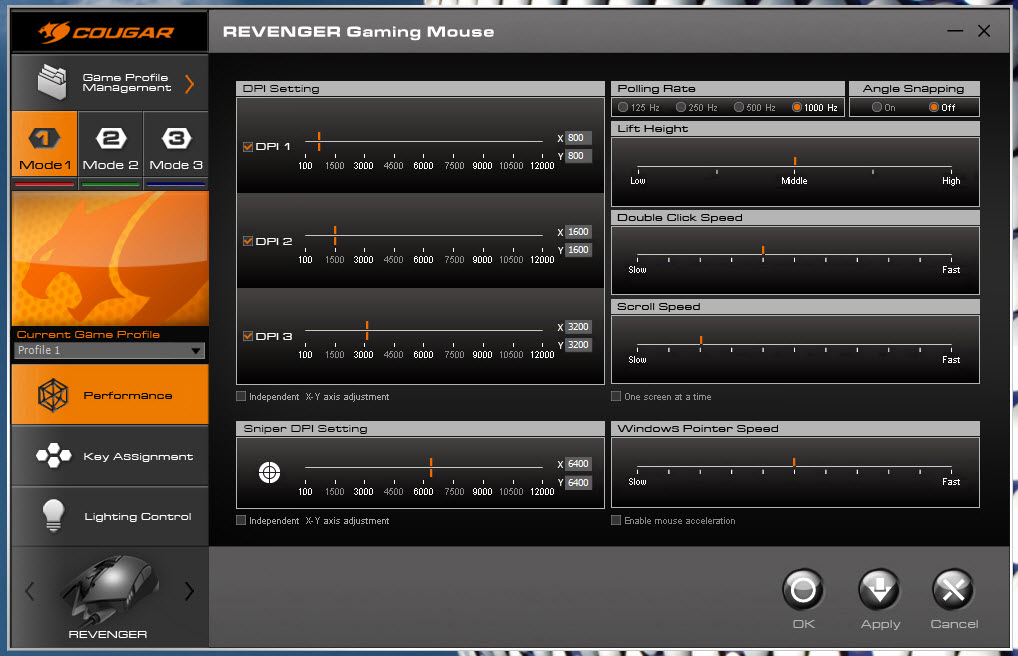Go to previous device with left arrow
Screen dimensions: 1018x656
point(29,591)
